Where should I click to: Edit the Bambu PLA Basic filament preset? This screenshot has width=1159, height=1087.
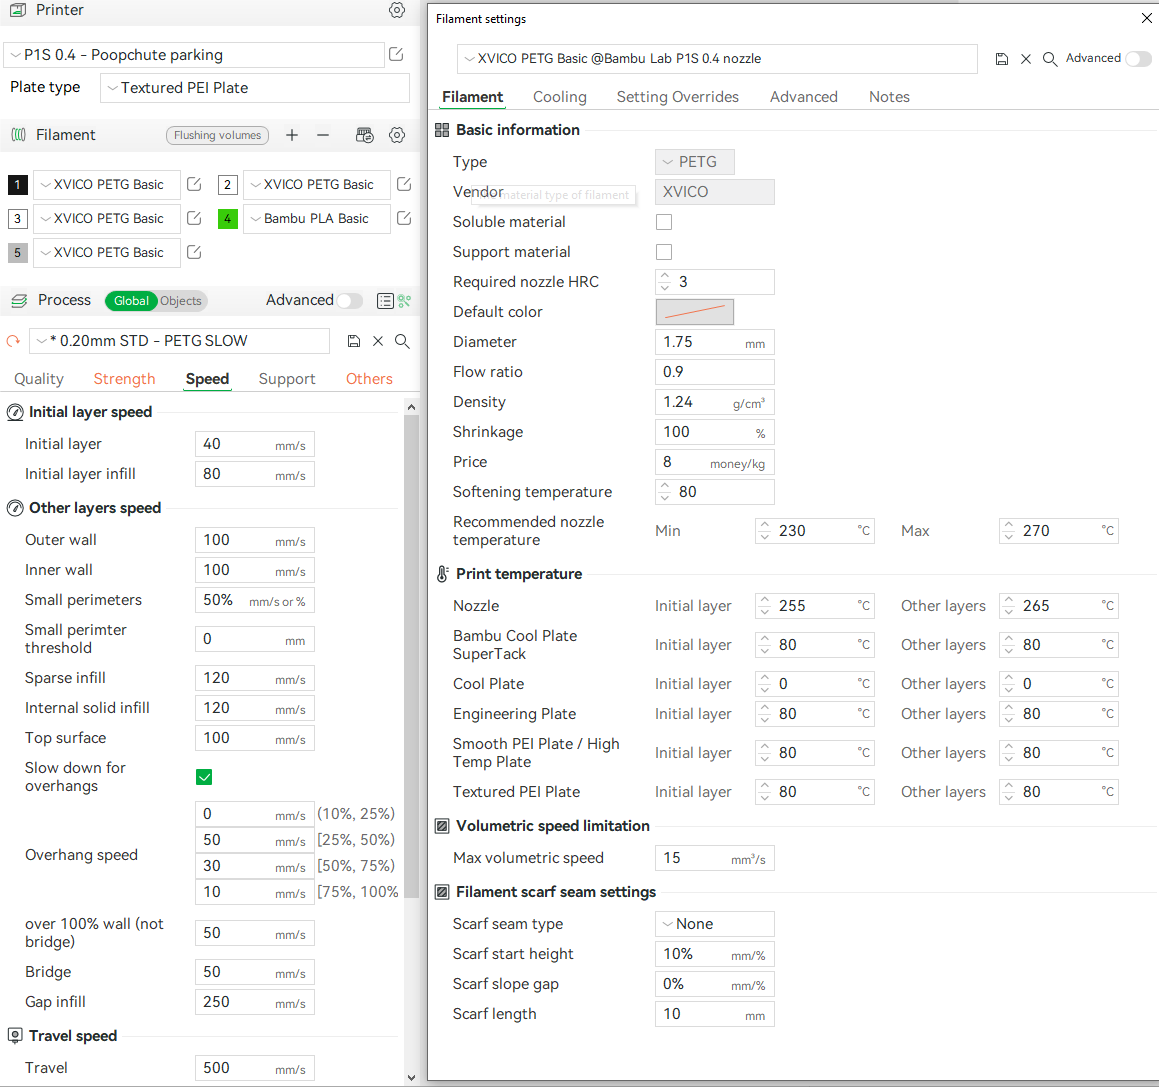click(x=404, y=218)
